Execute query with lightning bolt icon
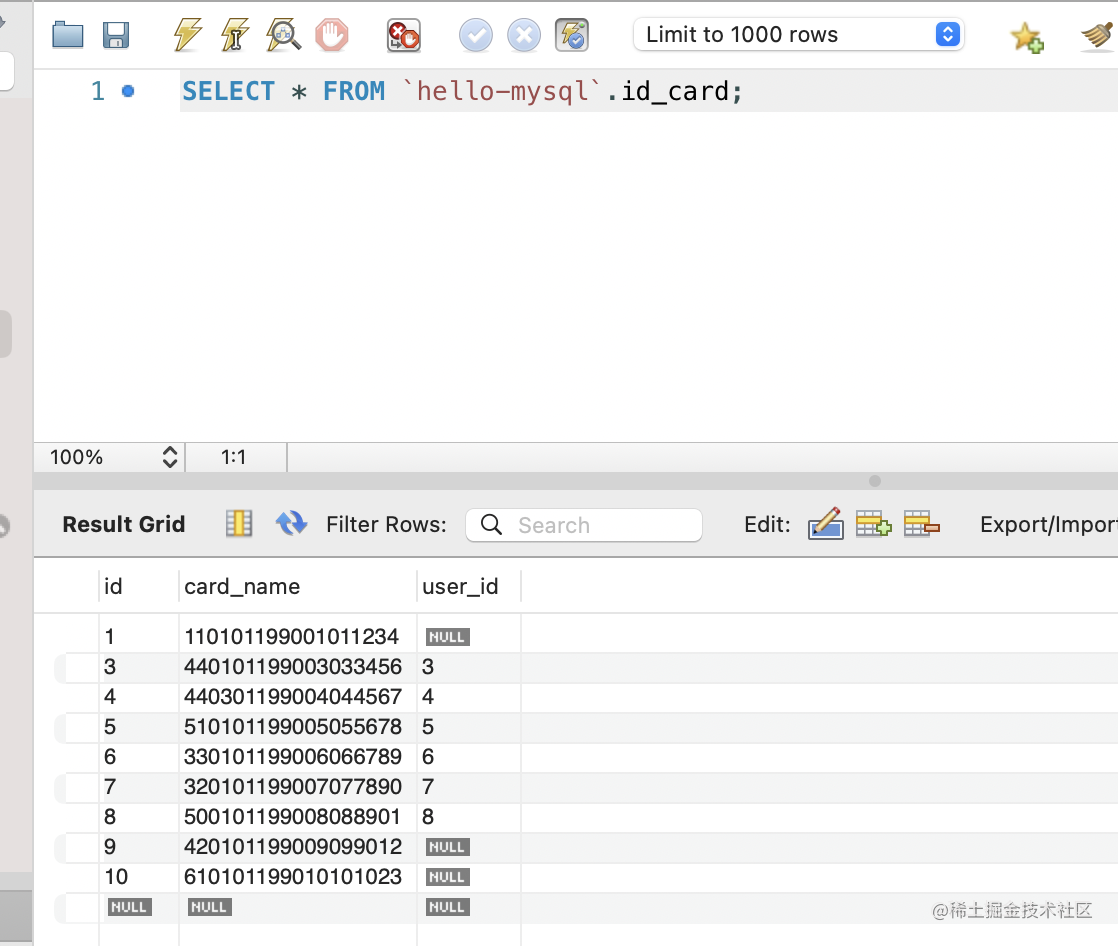The image size is (1118, 946). pyautogui.click(x=188, y=35)
